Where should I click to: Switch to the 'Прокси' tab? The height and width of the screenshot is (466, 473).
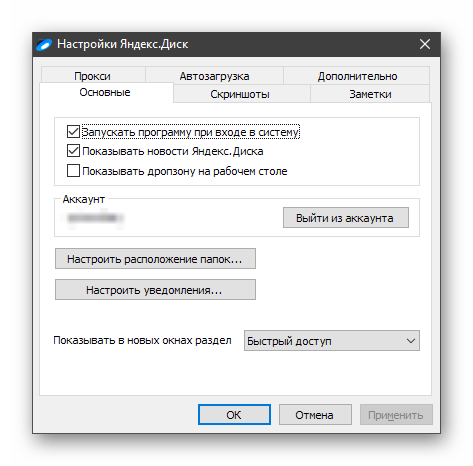click(92, 76)
